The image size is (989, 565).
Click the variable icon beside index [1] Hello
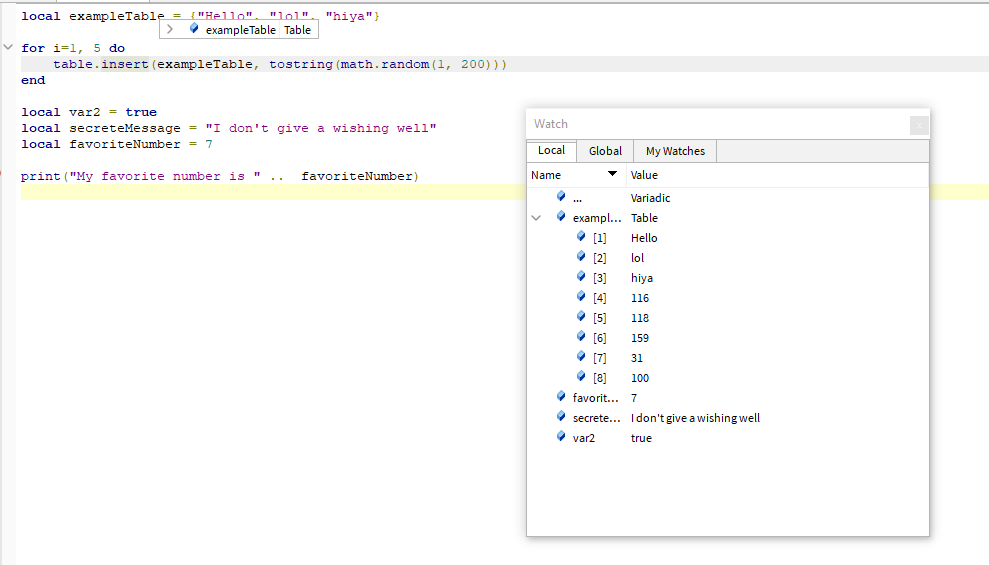click(x=582, y=237)
